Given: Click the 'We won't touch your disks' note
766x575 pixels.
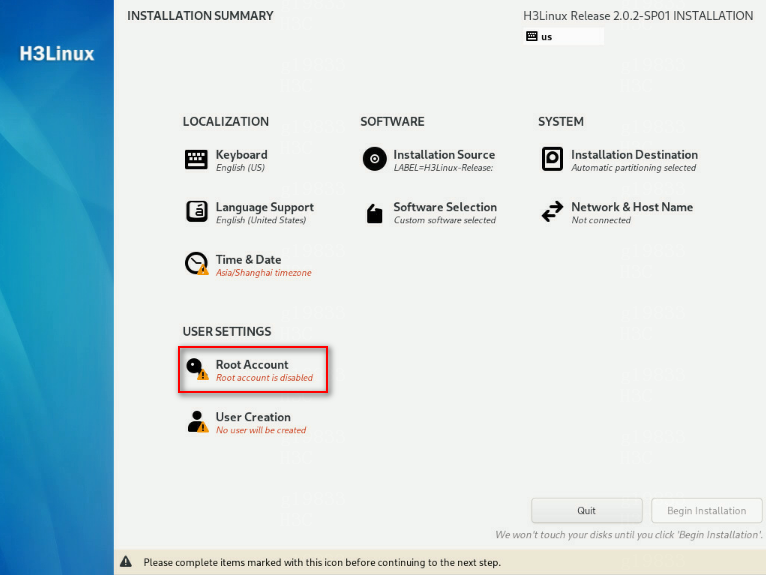Looking at the screenshot, I should [x=629, y=534].
